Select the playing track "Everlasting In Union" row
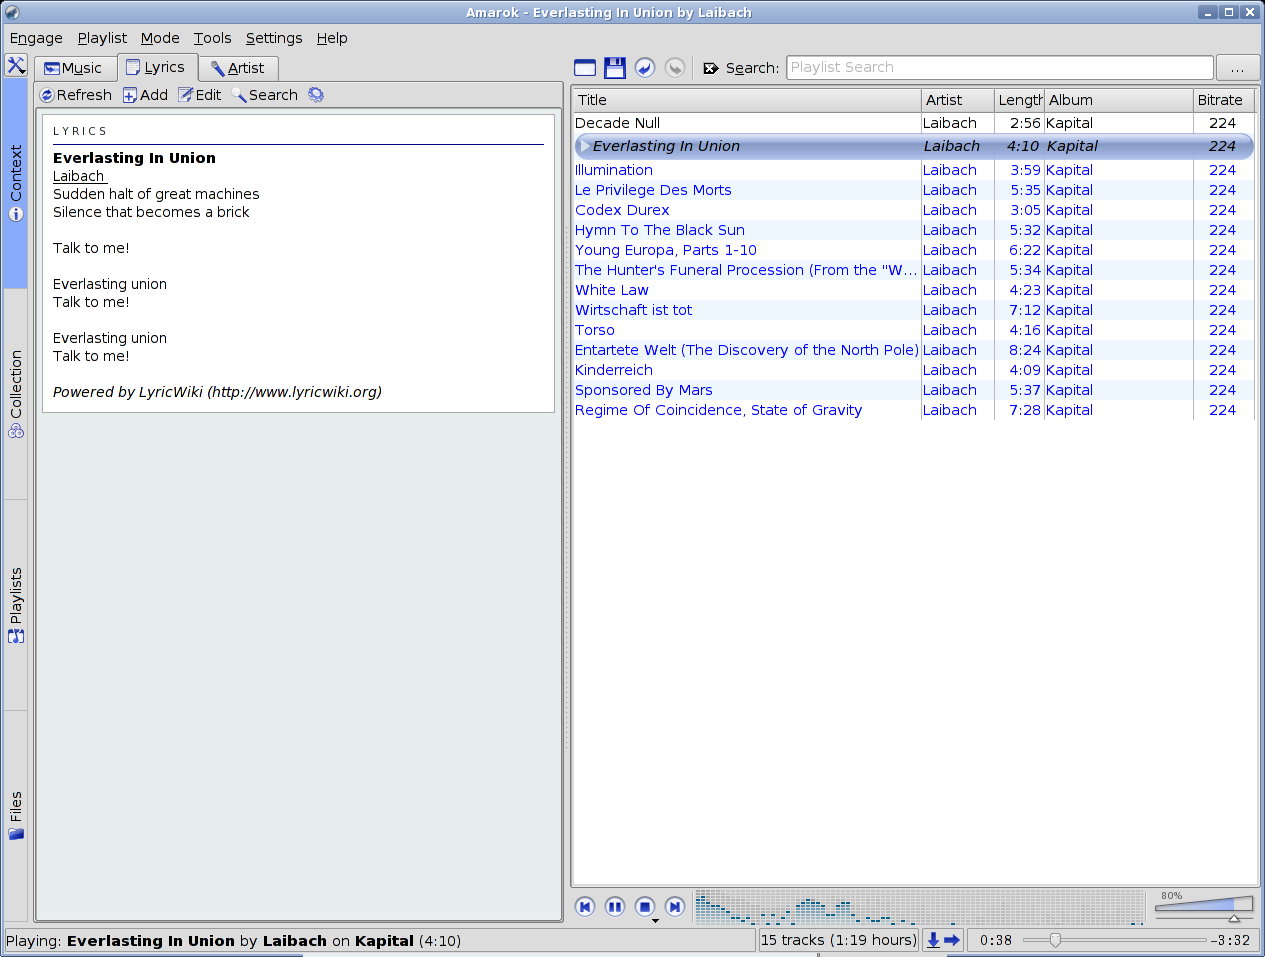This screenshot has height=957, width=1265. coord(914,146)
